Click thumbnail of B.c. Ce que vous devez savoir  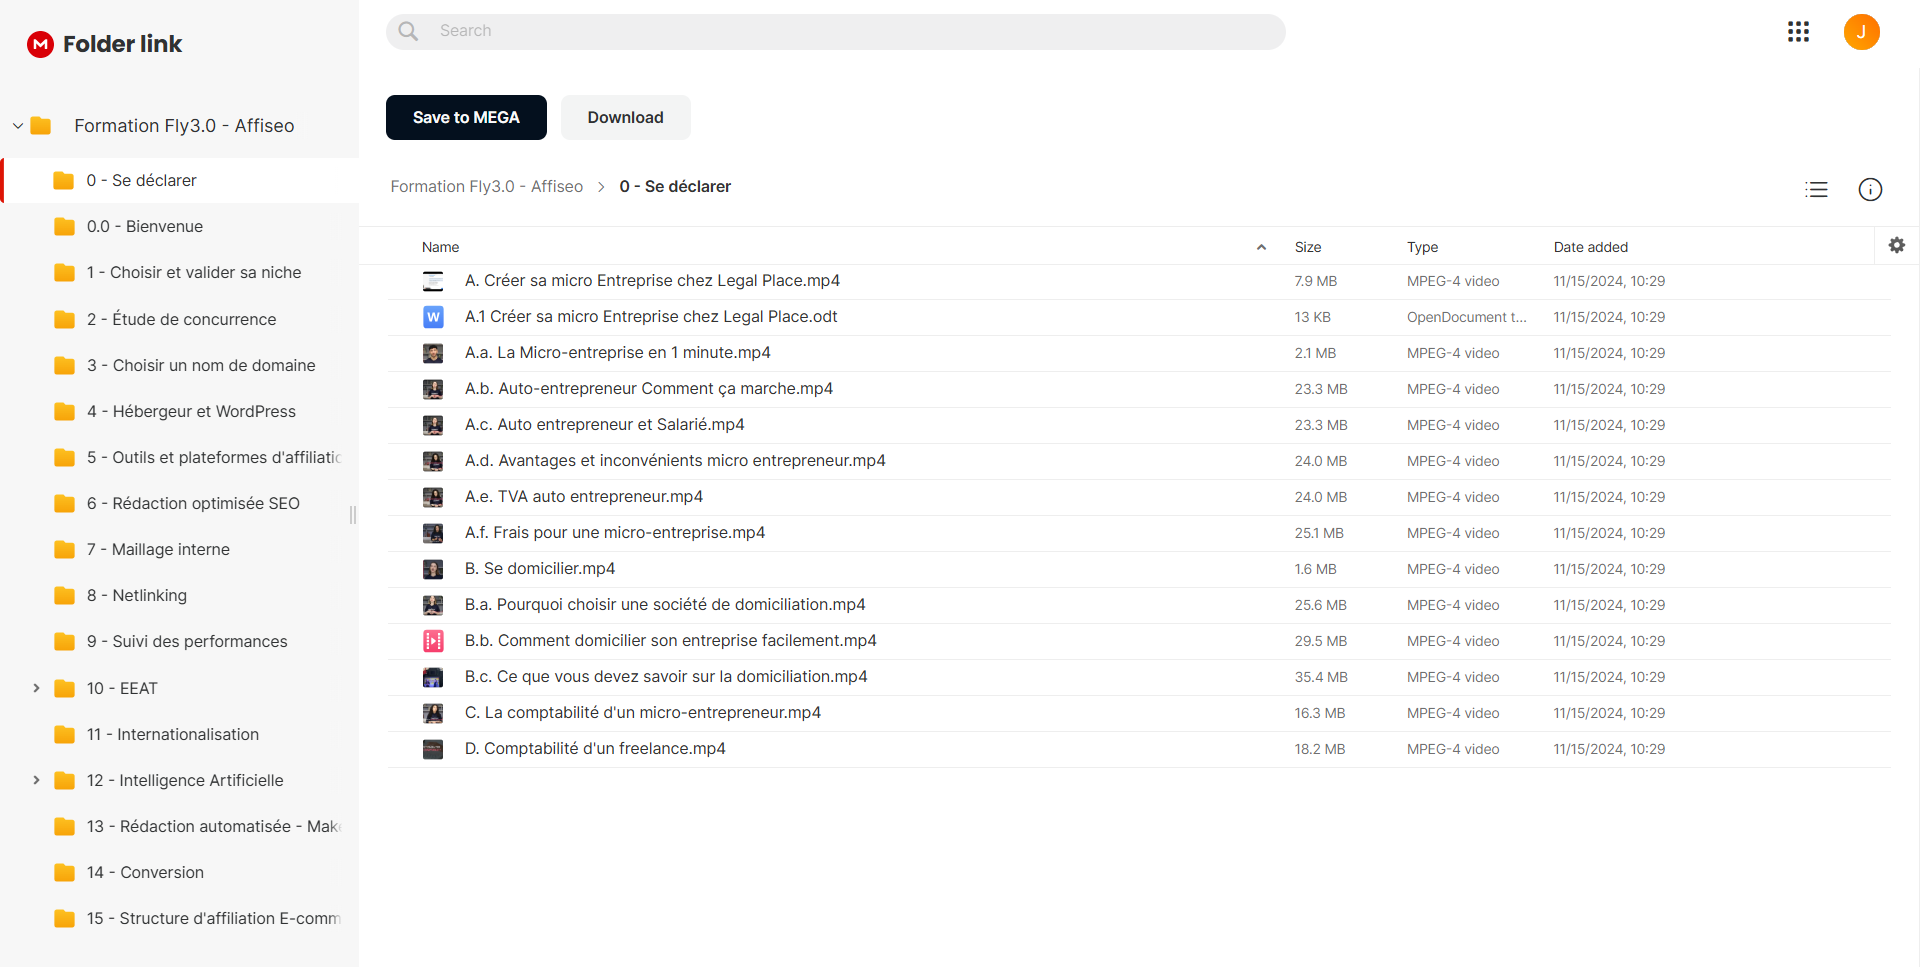click(x=433, y=677)
